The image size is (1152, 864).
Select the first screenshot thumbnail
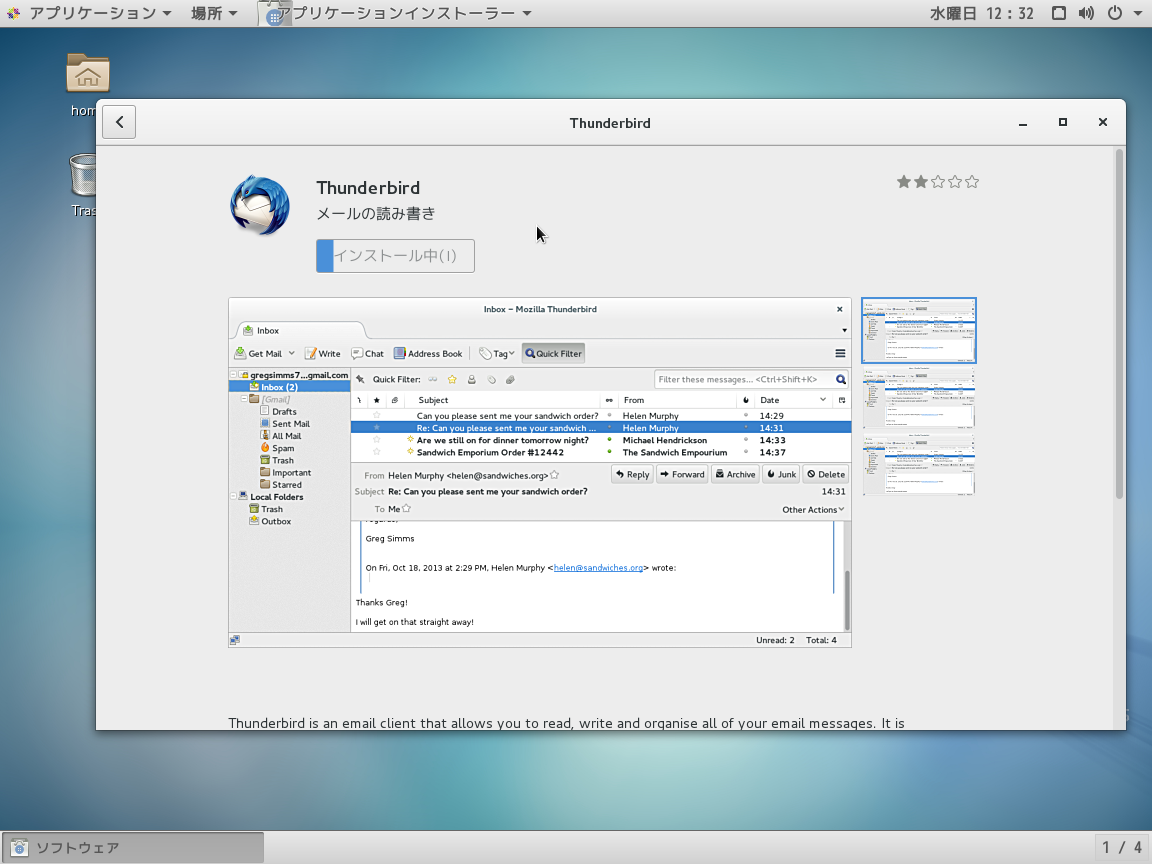[x=919, y=331]
